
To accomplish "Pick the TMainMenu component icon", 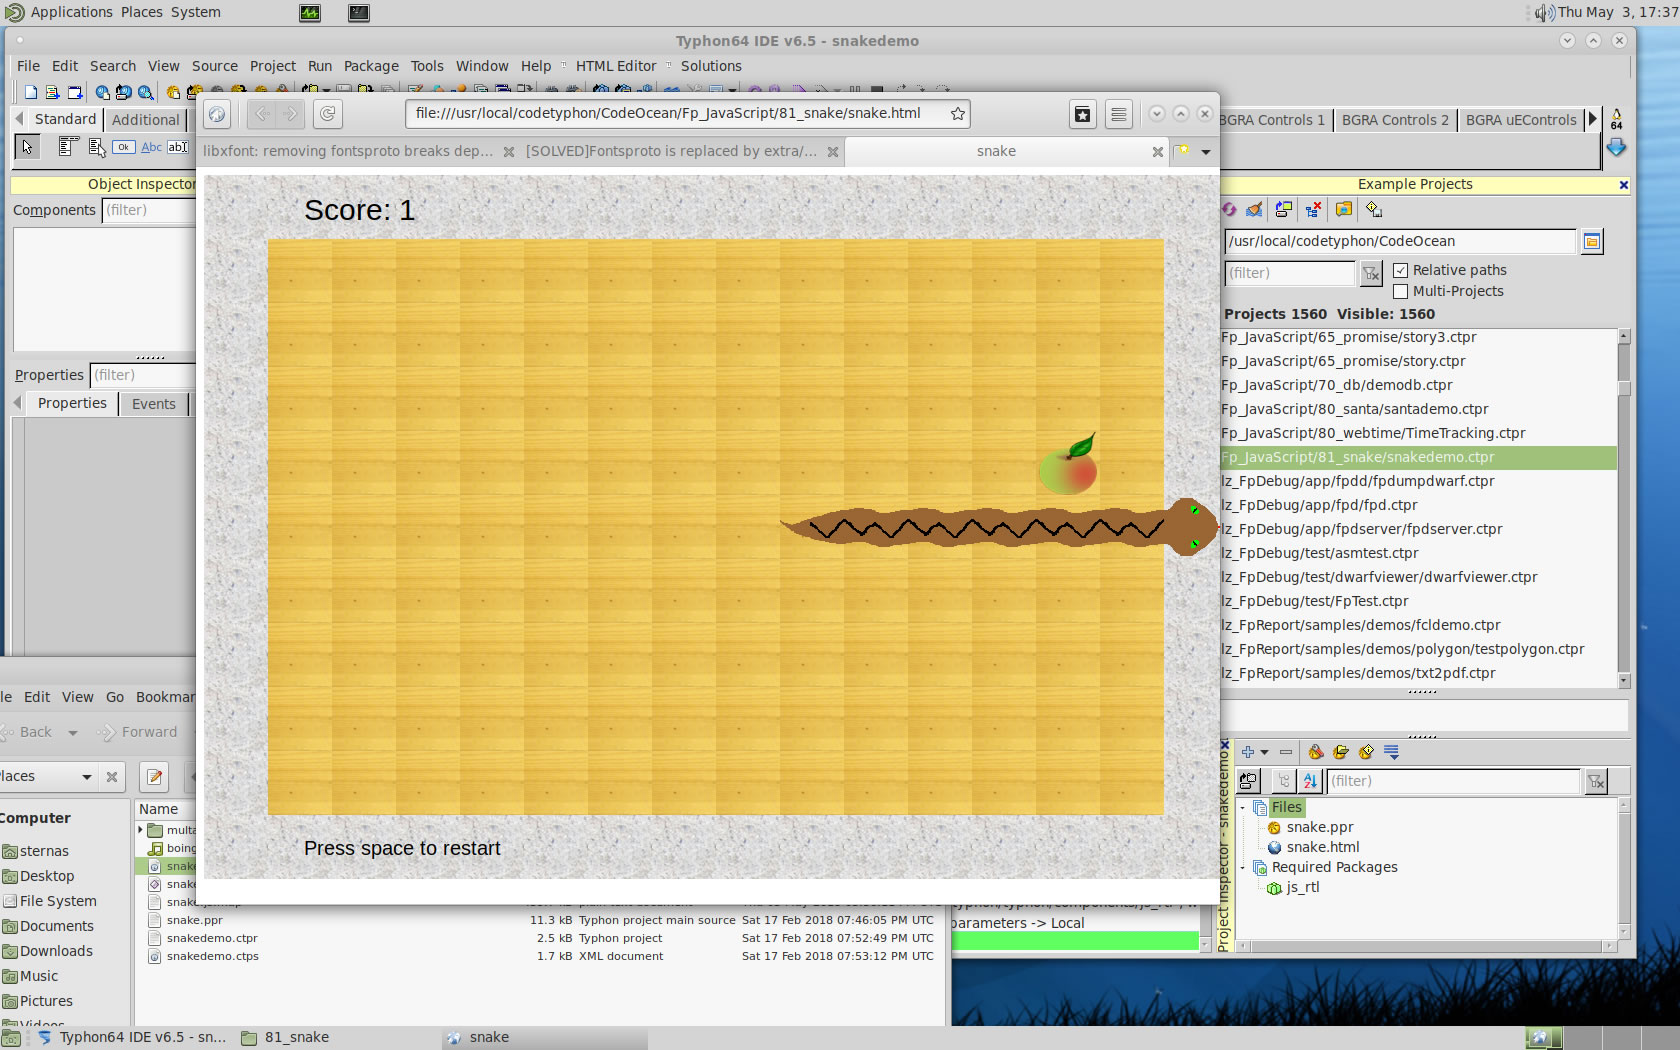I will coord(68,147).
